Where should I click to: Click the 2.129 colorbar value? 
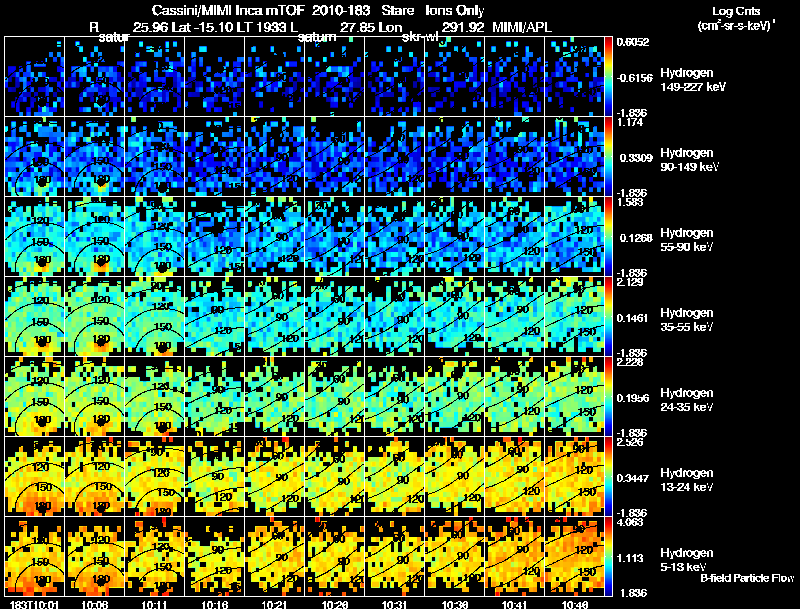pos(630,282)
